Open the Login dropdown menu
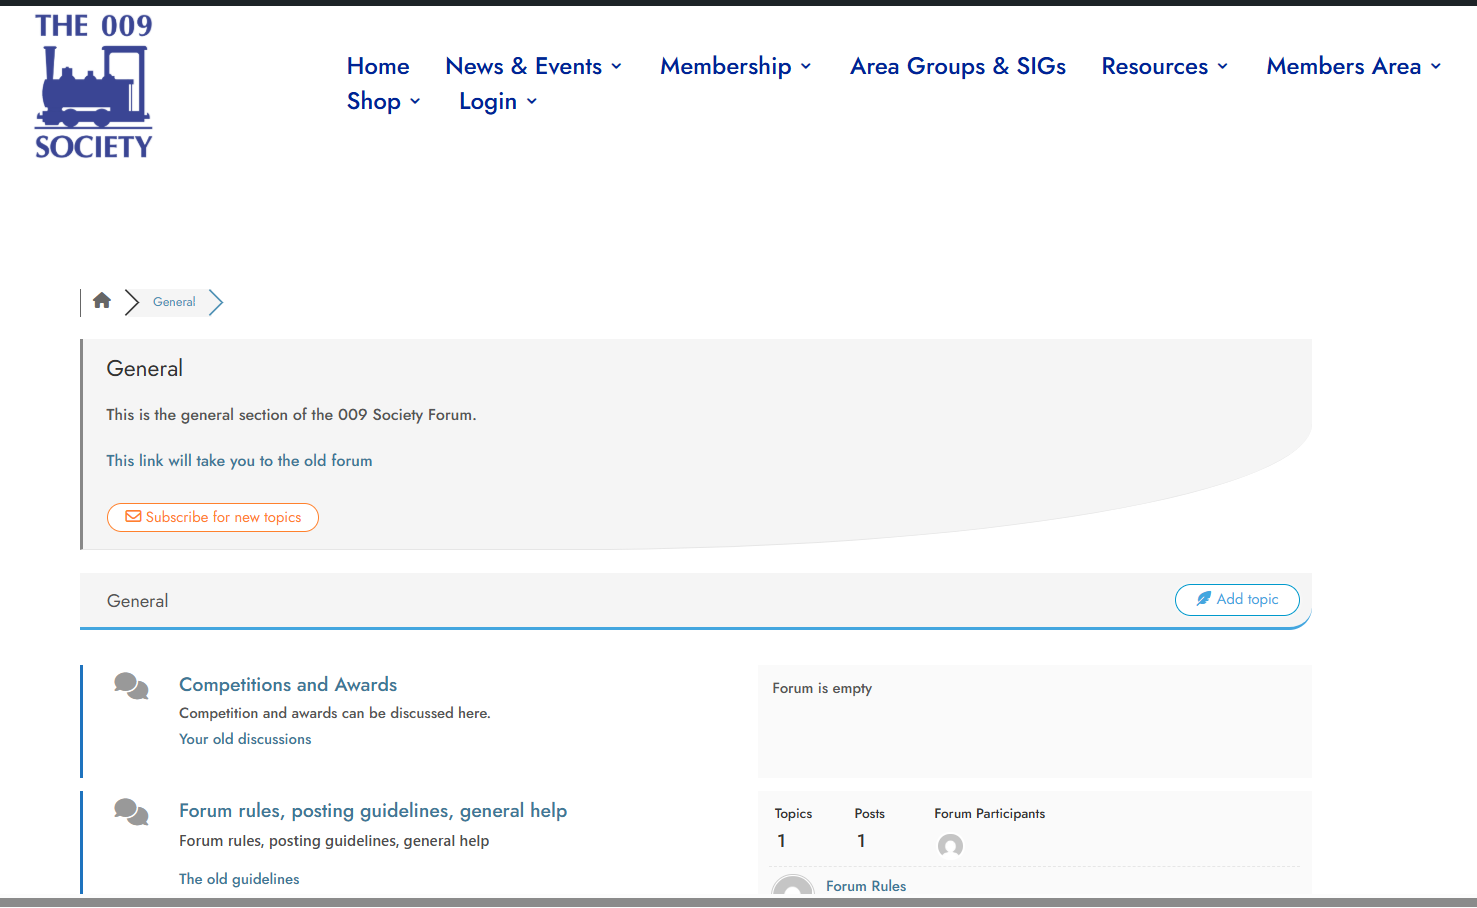The width and height of the screenshot is (1477, 908). click(x=497, y=101)
